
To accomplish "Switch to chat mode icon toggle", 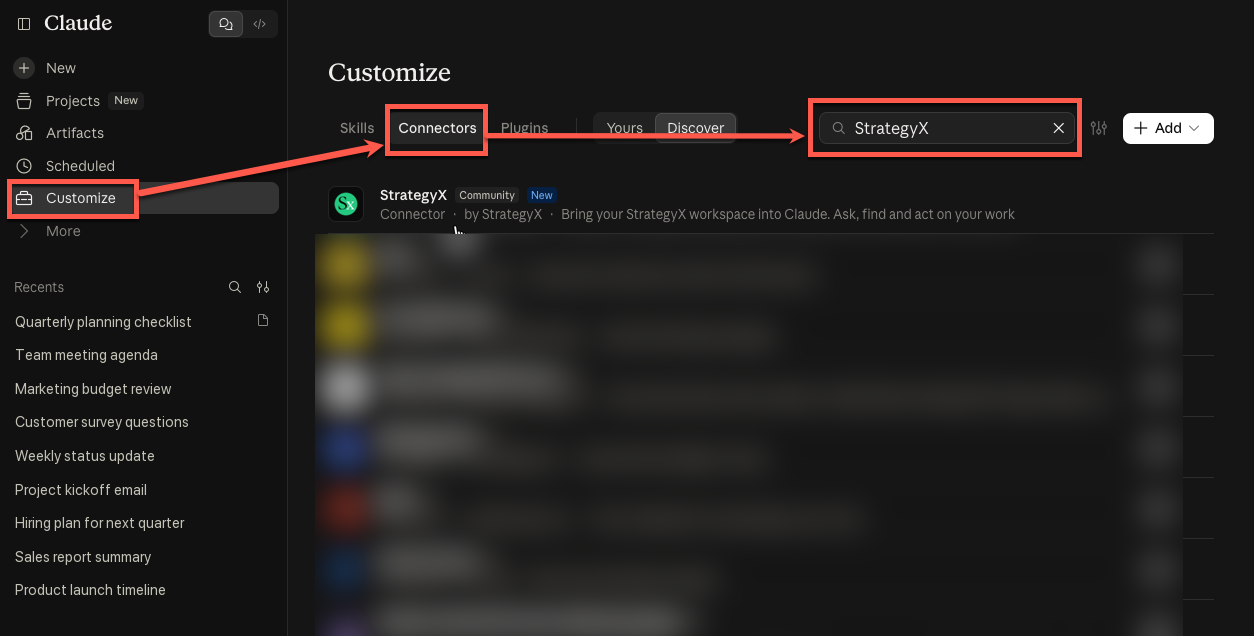I will click(226, 24).
